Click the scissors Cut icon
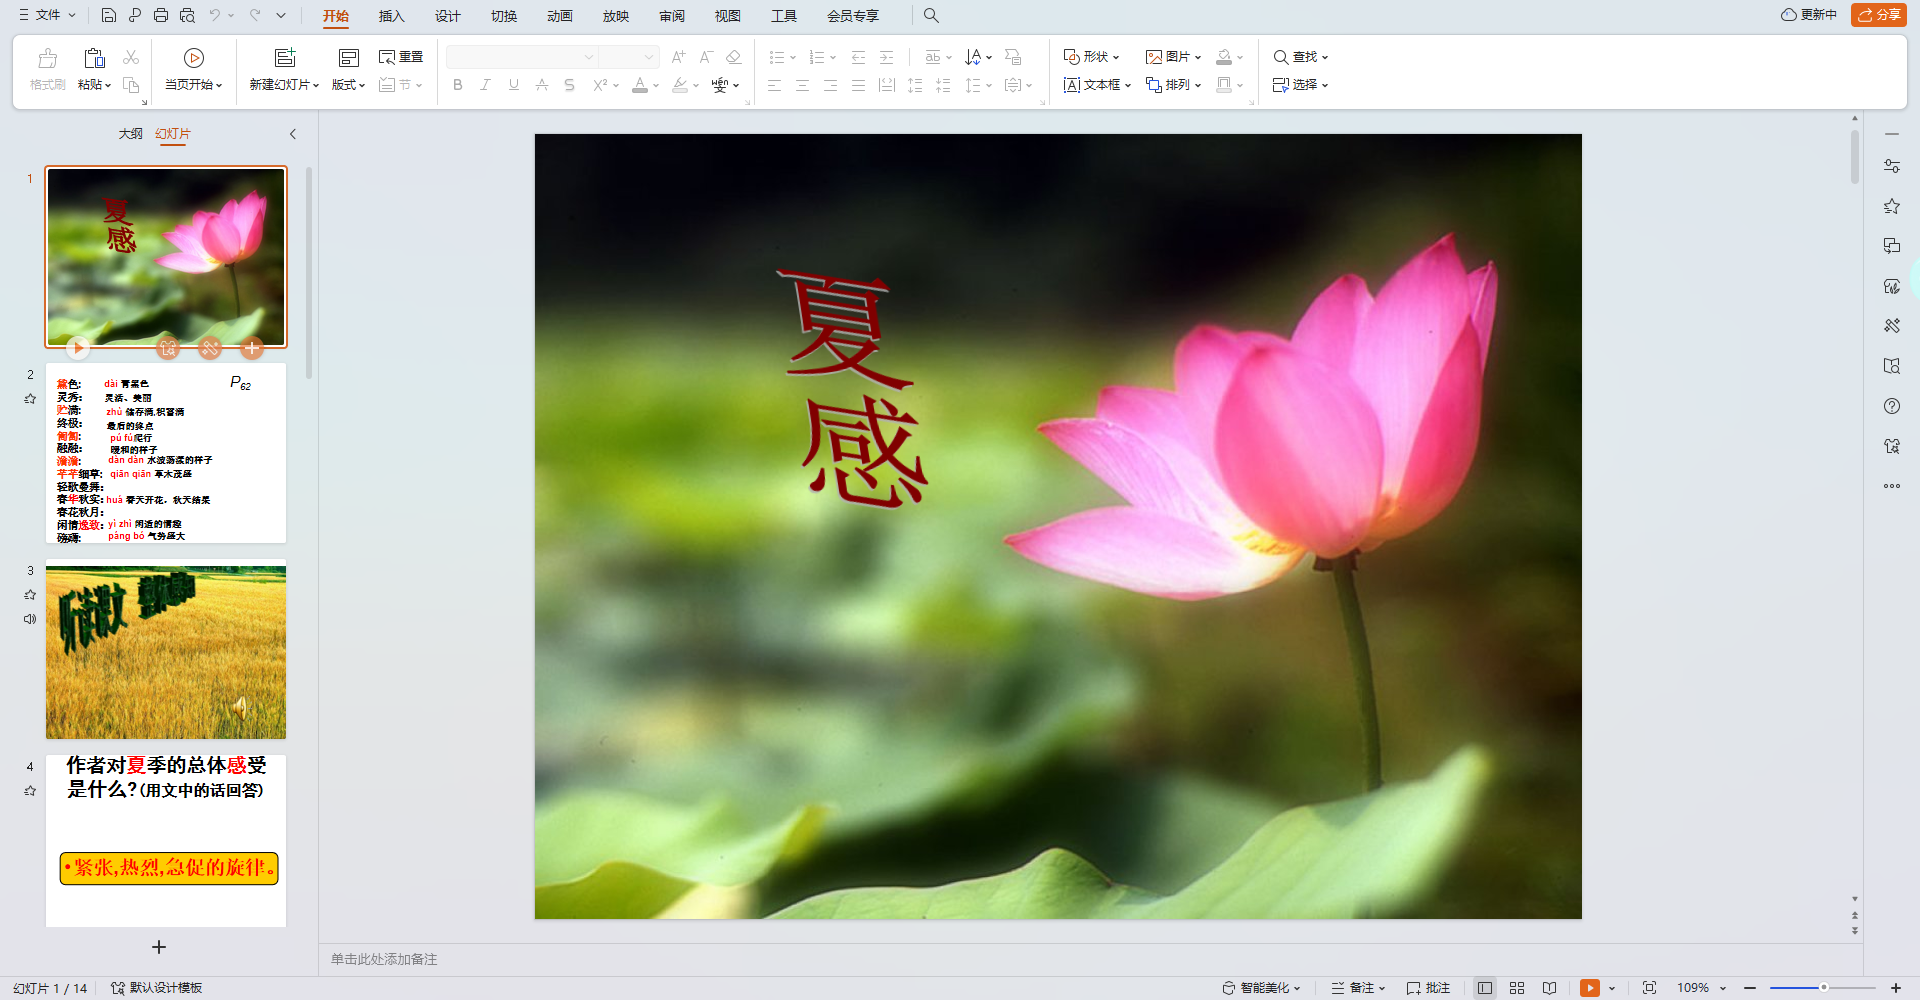This screenshot has height=1000, width=1920. pyautogui.click(x=131, y=57)
